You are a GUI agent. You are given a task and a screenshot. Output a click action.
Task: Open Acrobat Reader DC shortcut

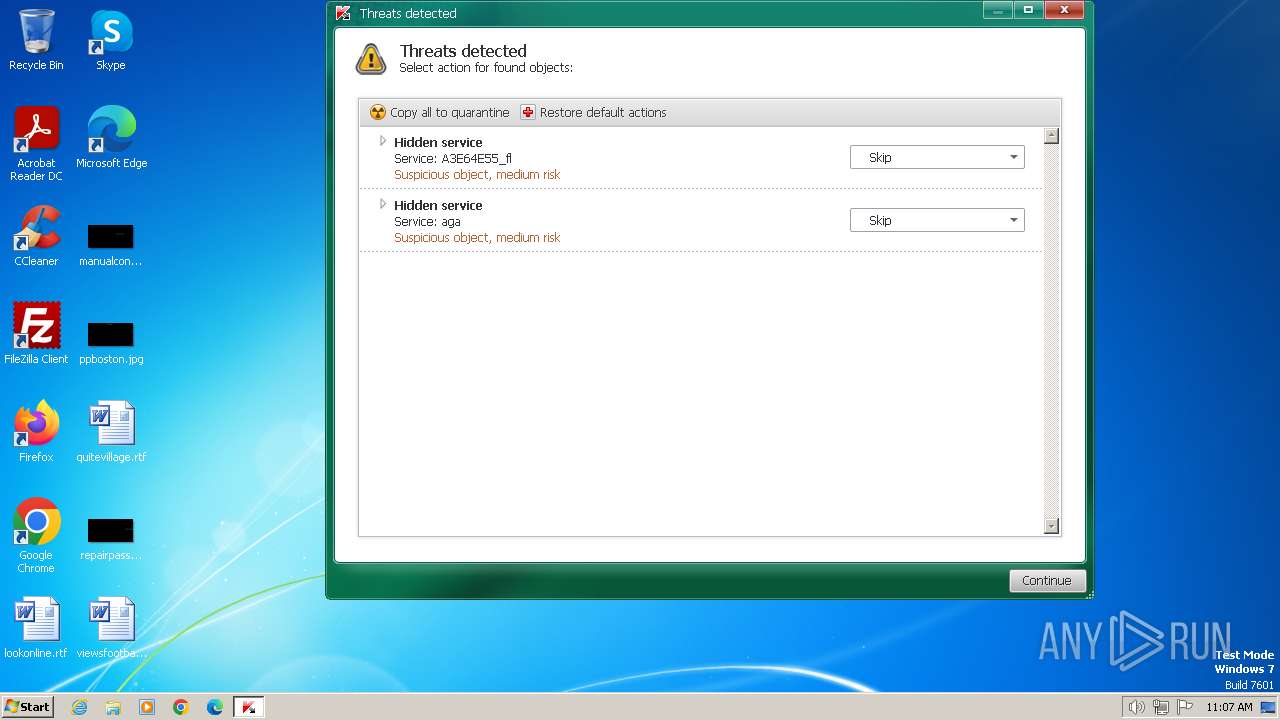coord(36,144)
